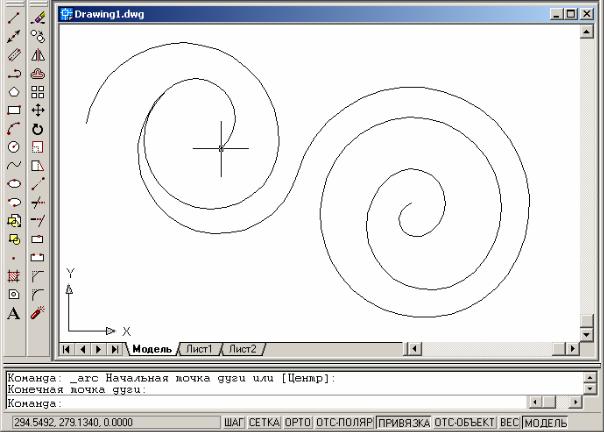Viewport: 604px width, 432px height.
Task: Click command line horizontal scroll left arrow
Action: click(535, 403)
